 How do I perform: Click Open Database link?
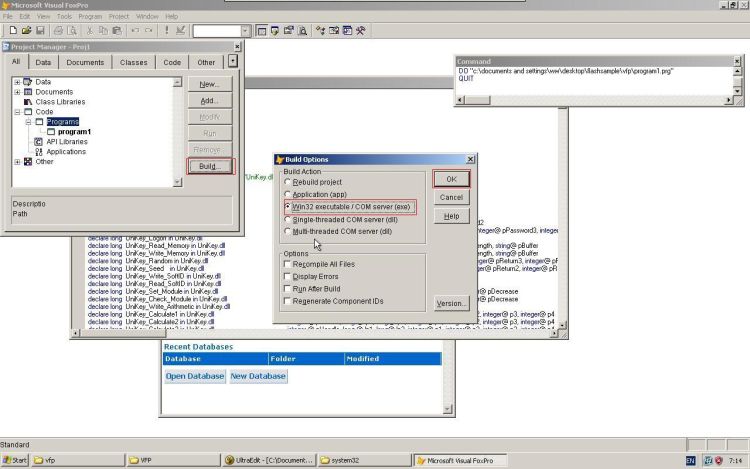coord(195,376)
